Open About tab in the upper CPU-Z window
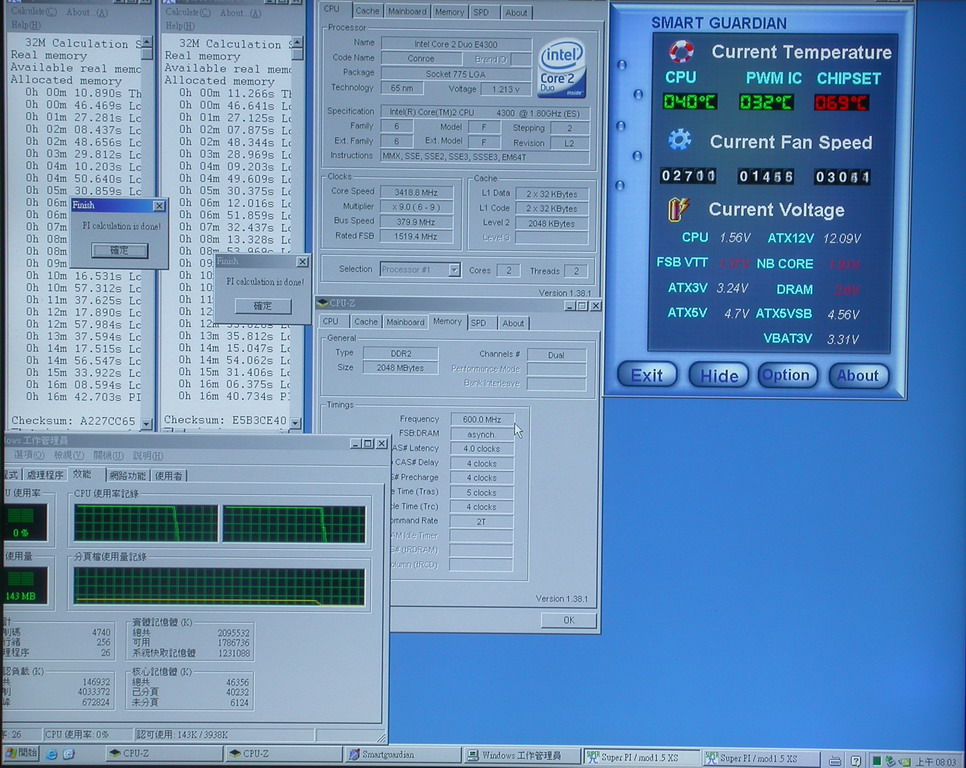 [x=516, y=12]
